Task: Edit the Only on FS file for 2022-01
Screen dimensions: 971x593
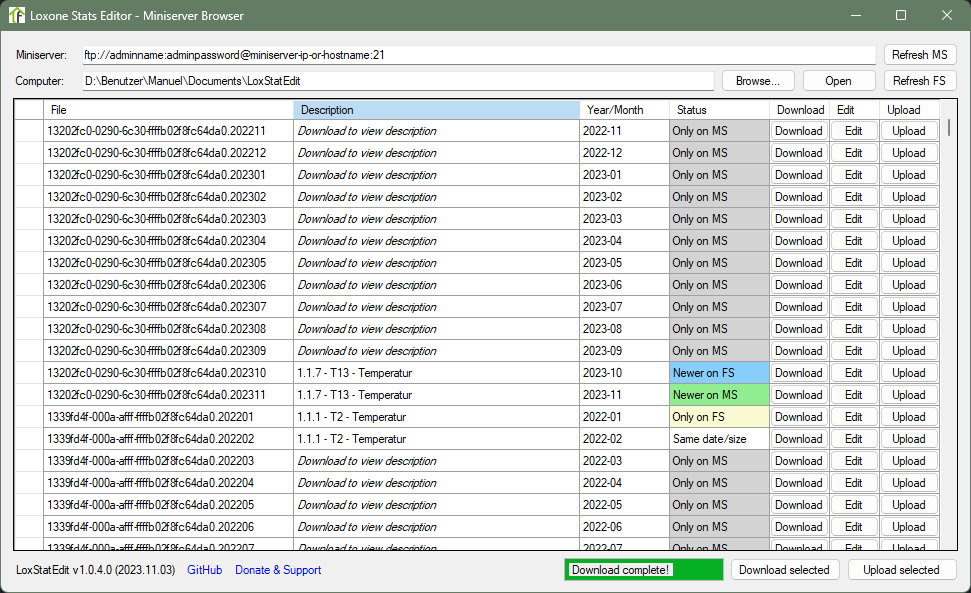Action: (x=854, y=417)
